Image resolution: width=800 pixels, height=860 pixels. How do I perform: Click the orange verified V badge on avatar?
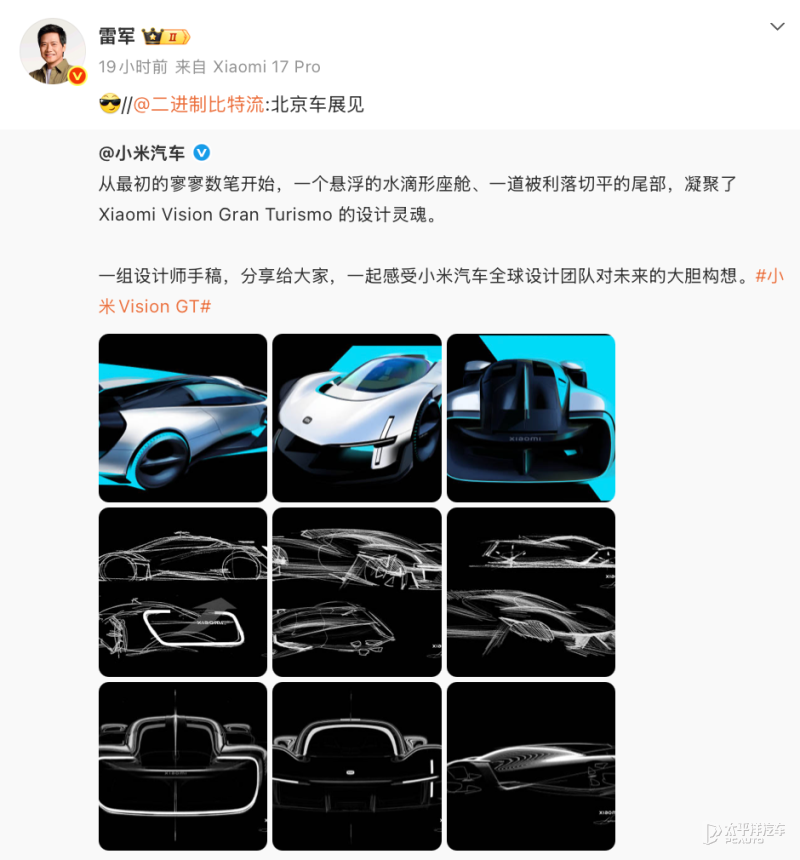(77, 76)
